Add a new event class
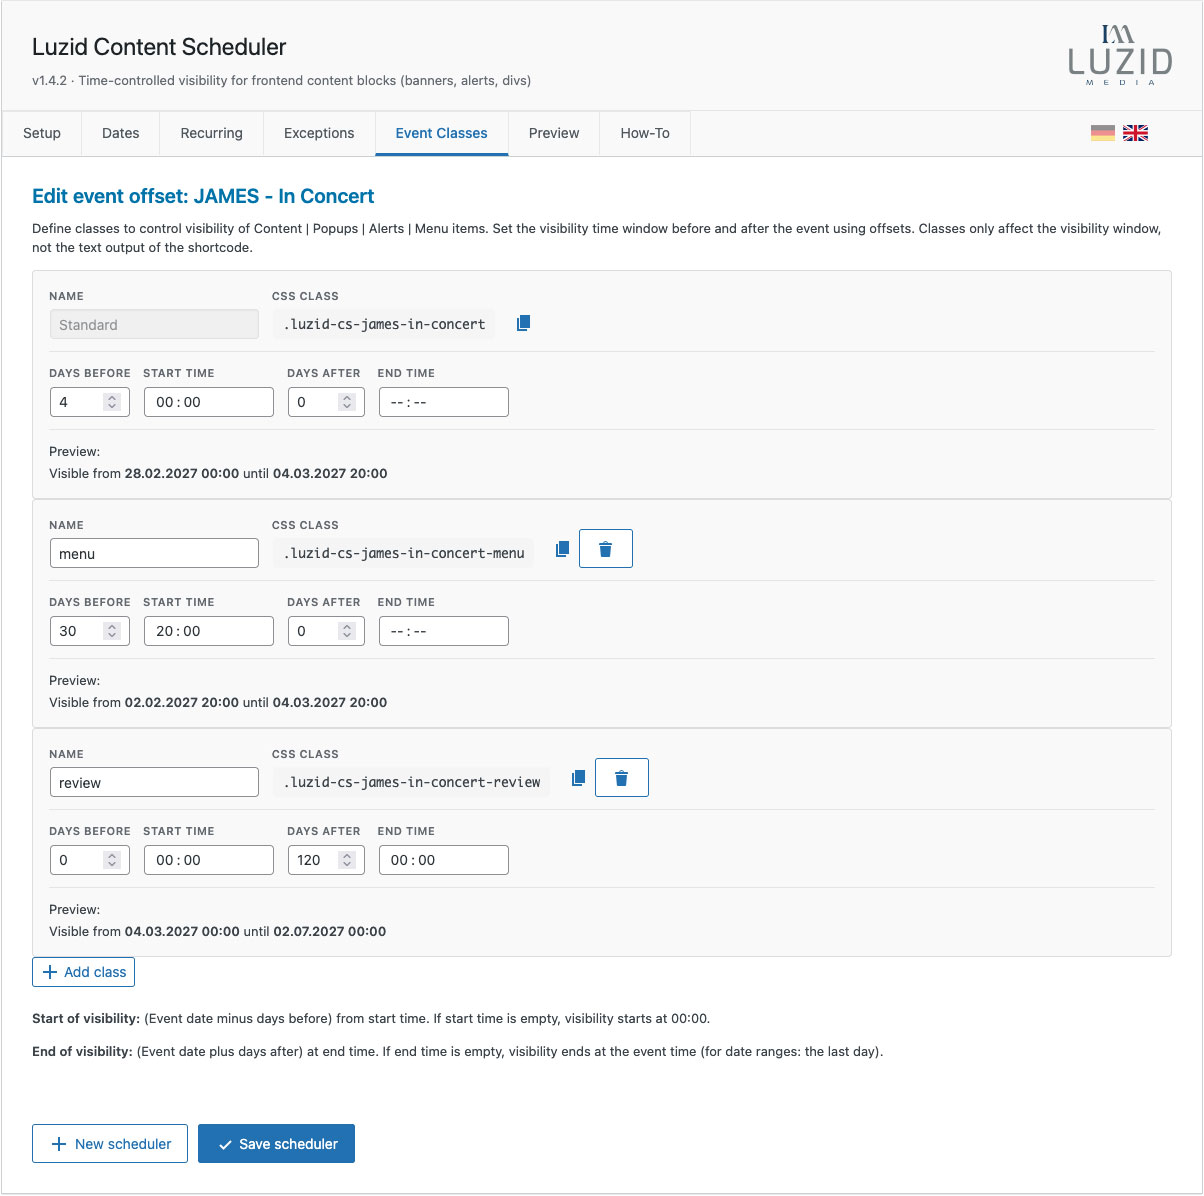Screen dimensions: 1204x1196 click(x=83, y=971)
